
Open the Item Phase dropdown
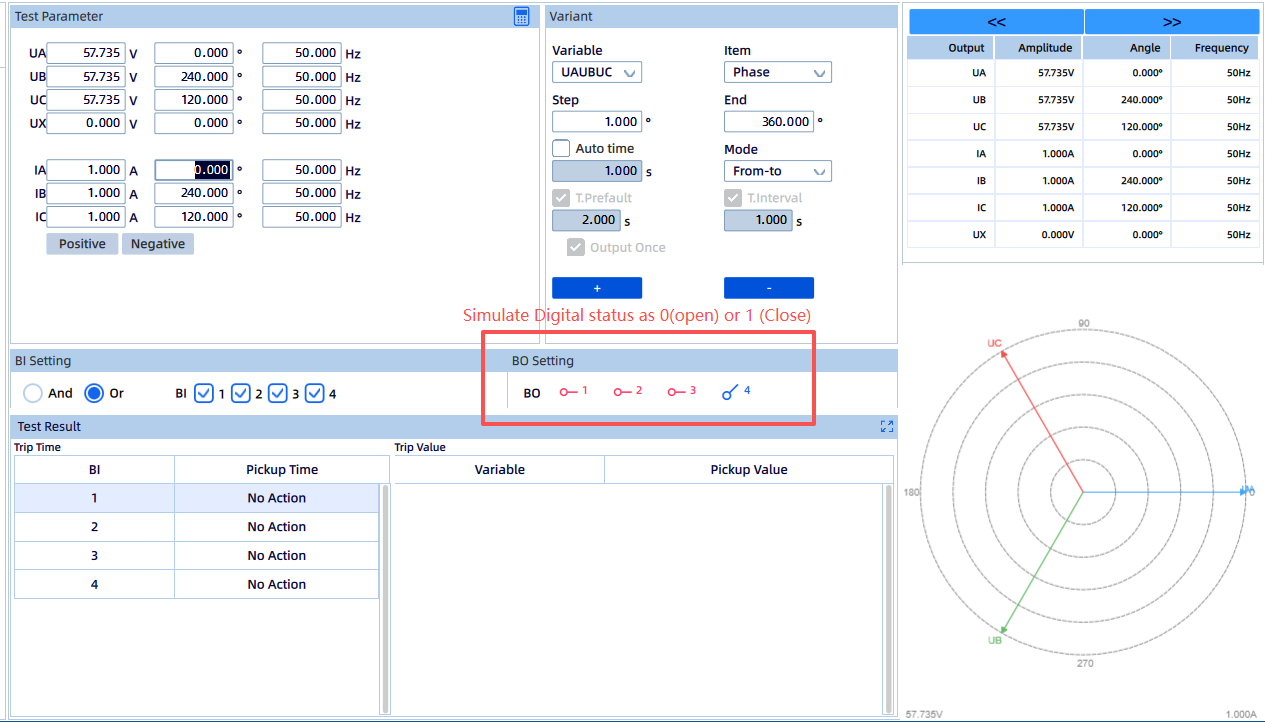coord(777,72)
